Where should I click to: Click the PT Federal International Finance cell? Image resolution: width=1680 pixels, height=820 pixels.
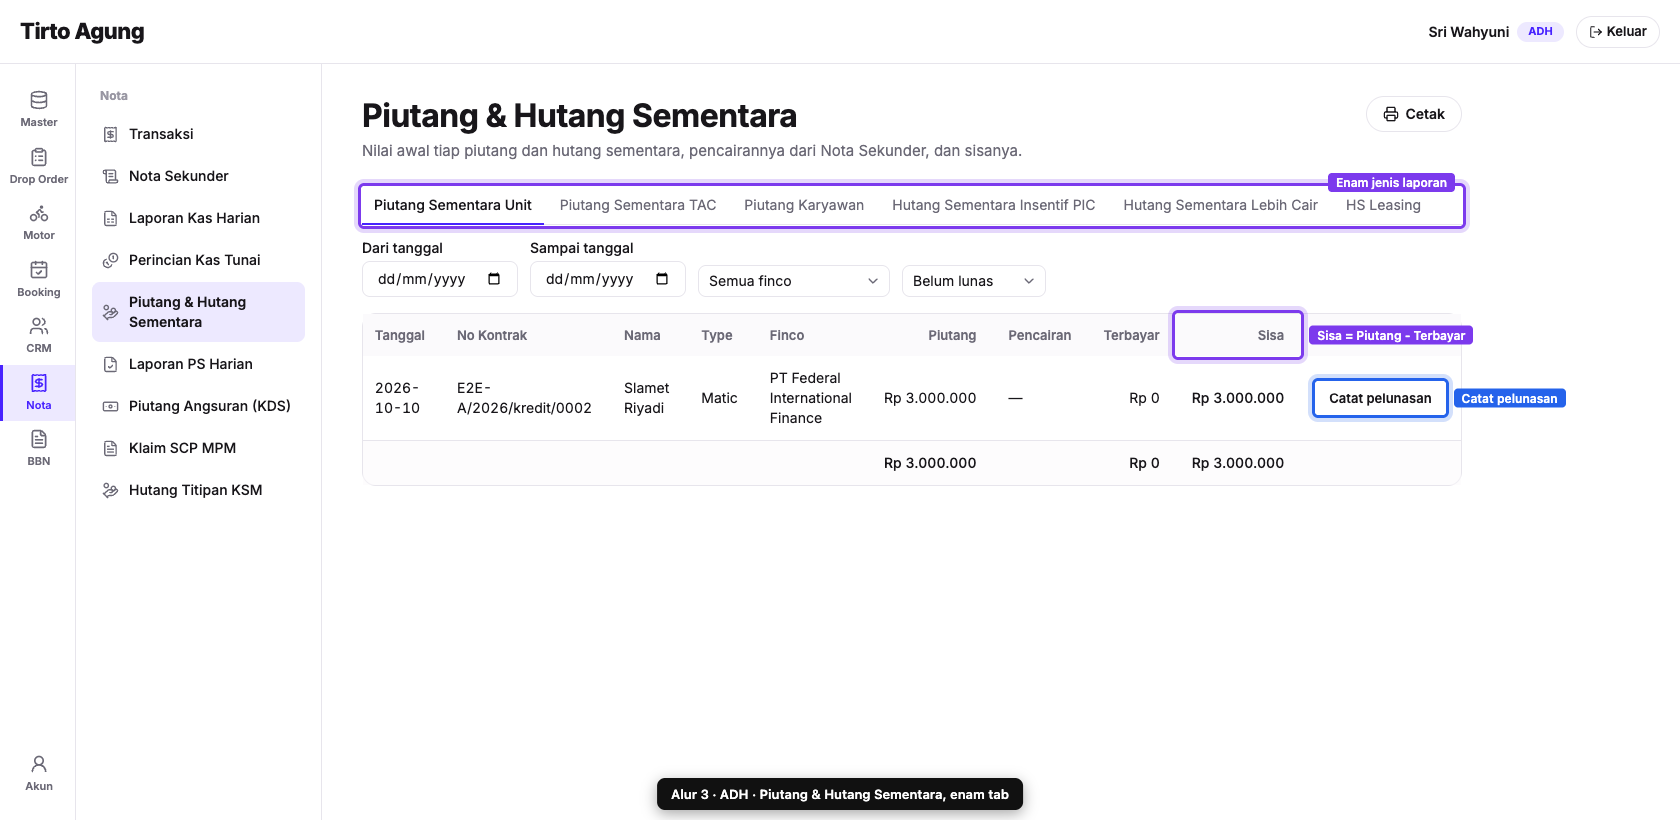(x=811, y=398)
